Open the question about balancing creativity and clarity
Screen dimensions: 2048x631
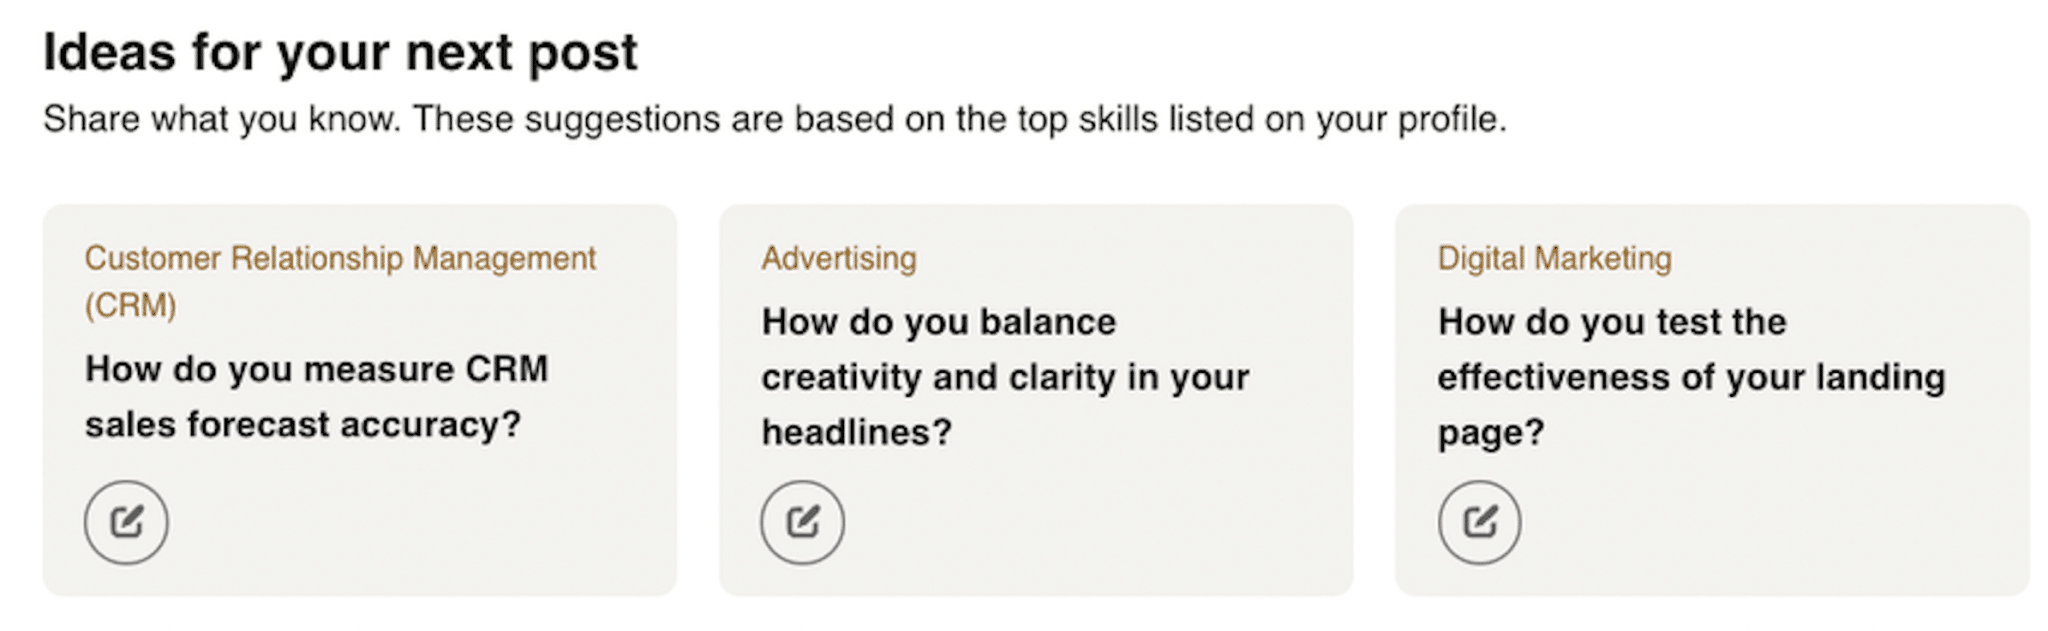(x=1005, y=377)
